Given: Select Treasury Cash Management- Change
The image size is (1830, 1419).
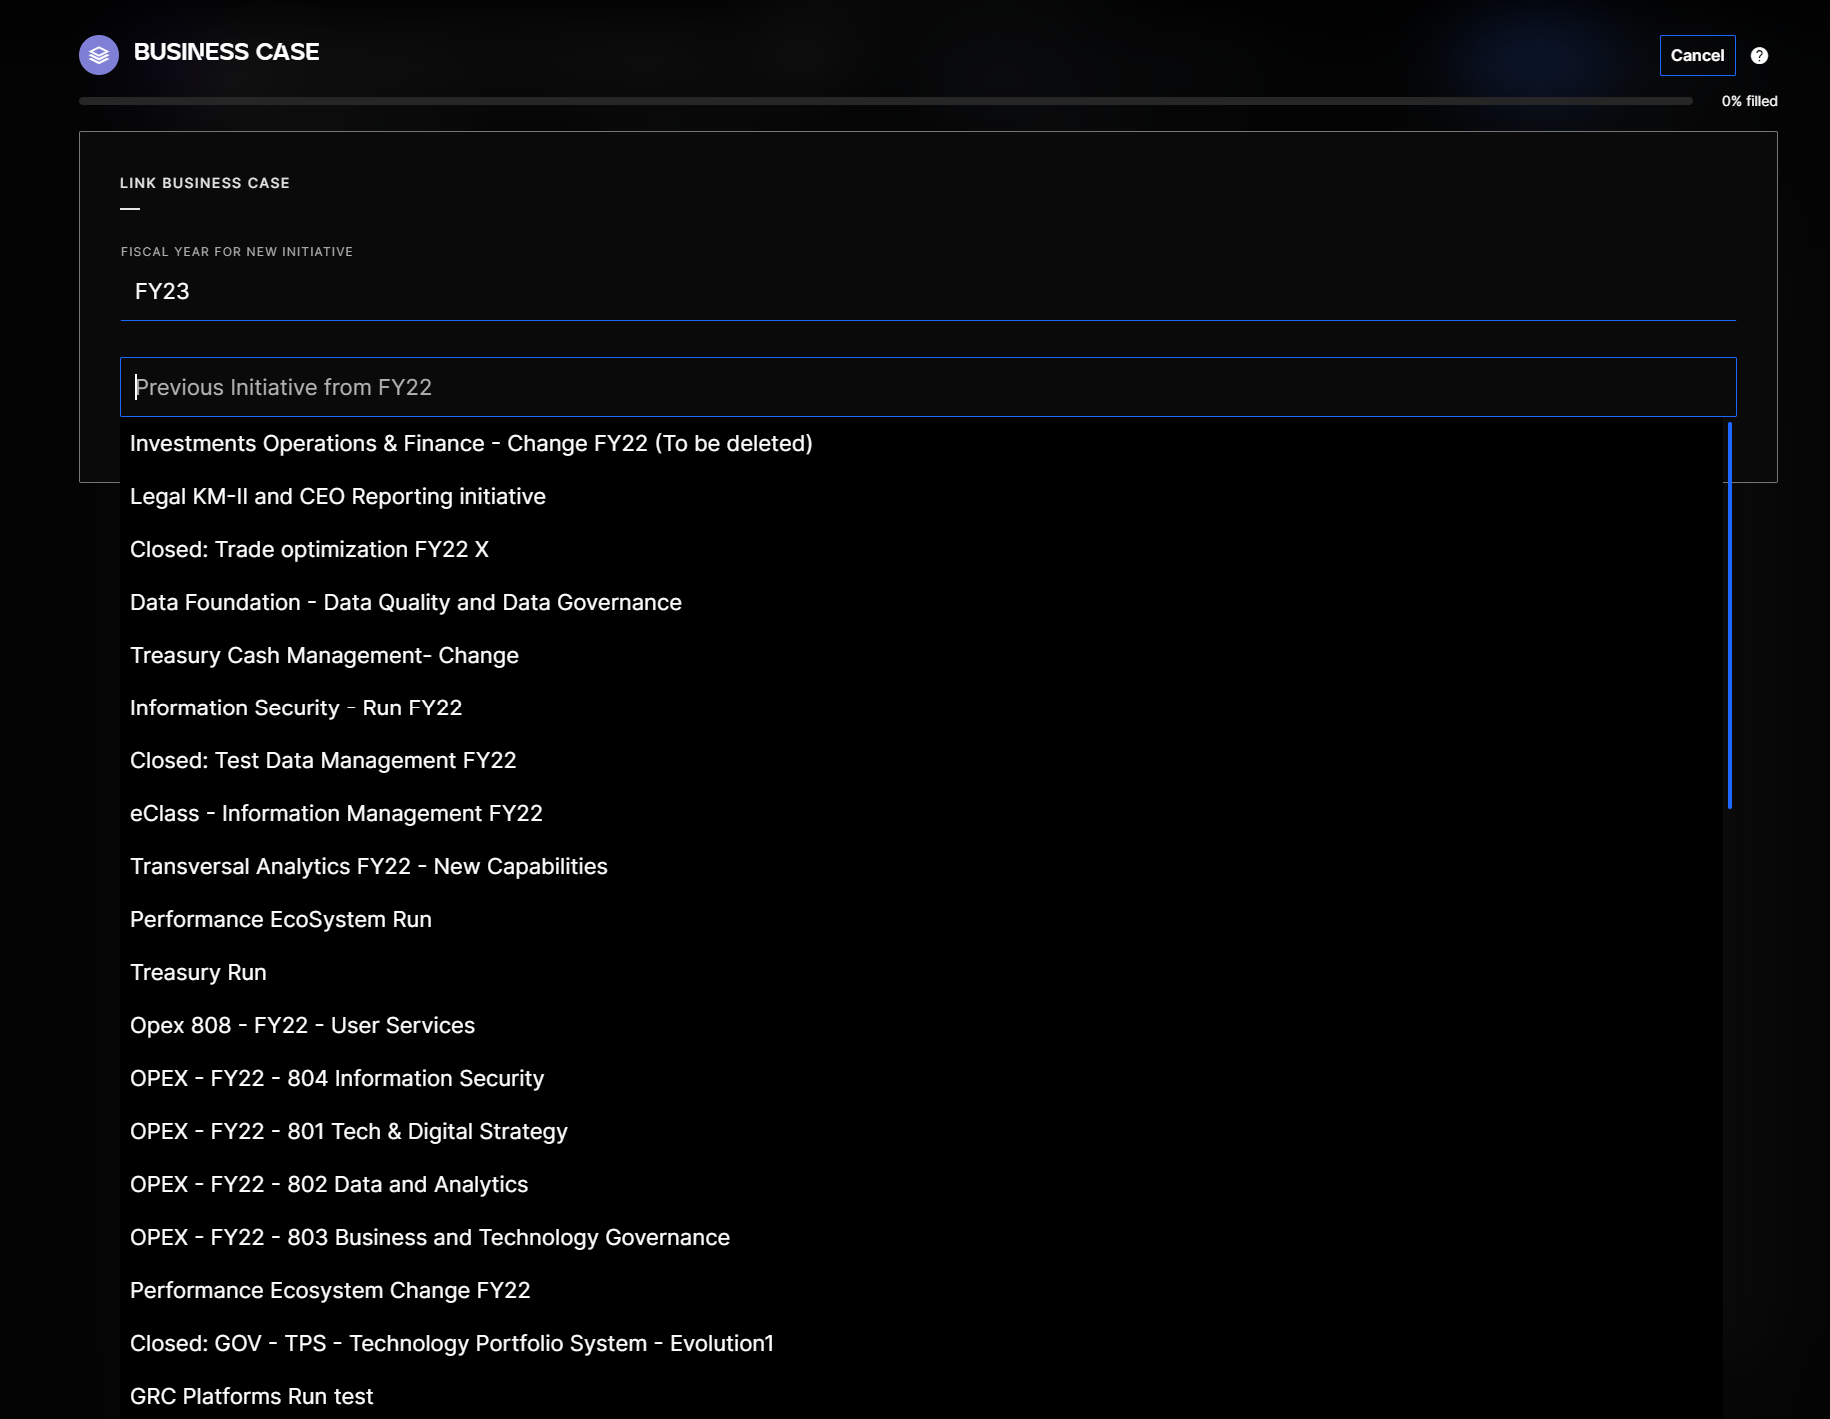Looking at the screenshot, I should tap(324, 656).
